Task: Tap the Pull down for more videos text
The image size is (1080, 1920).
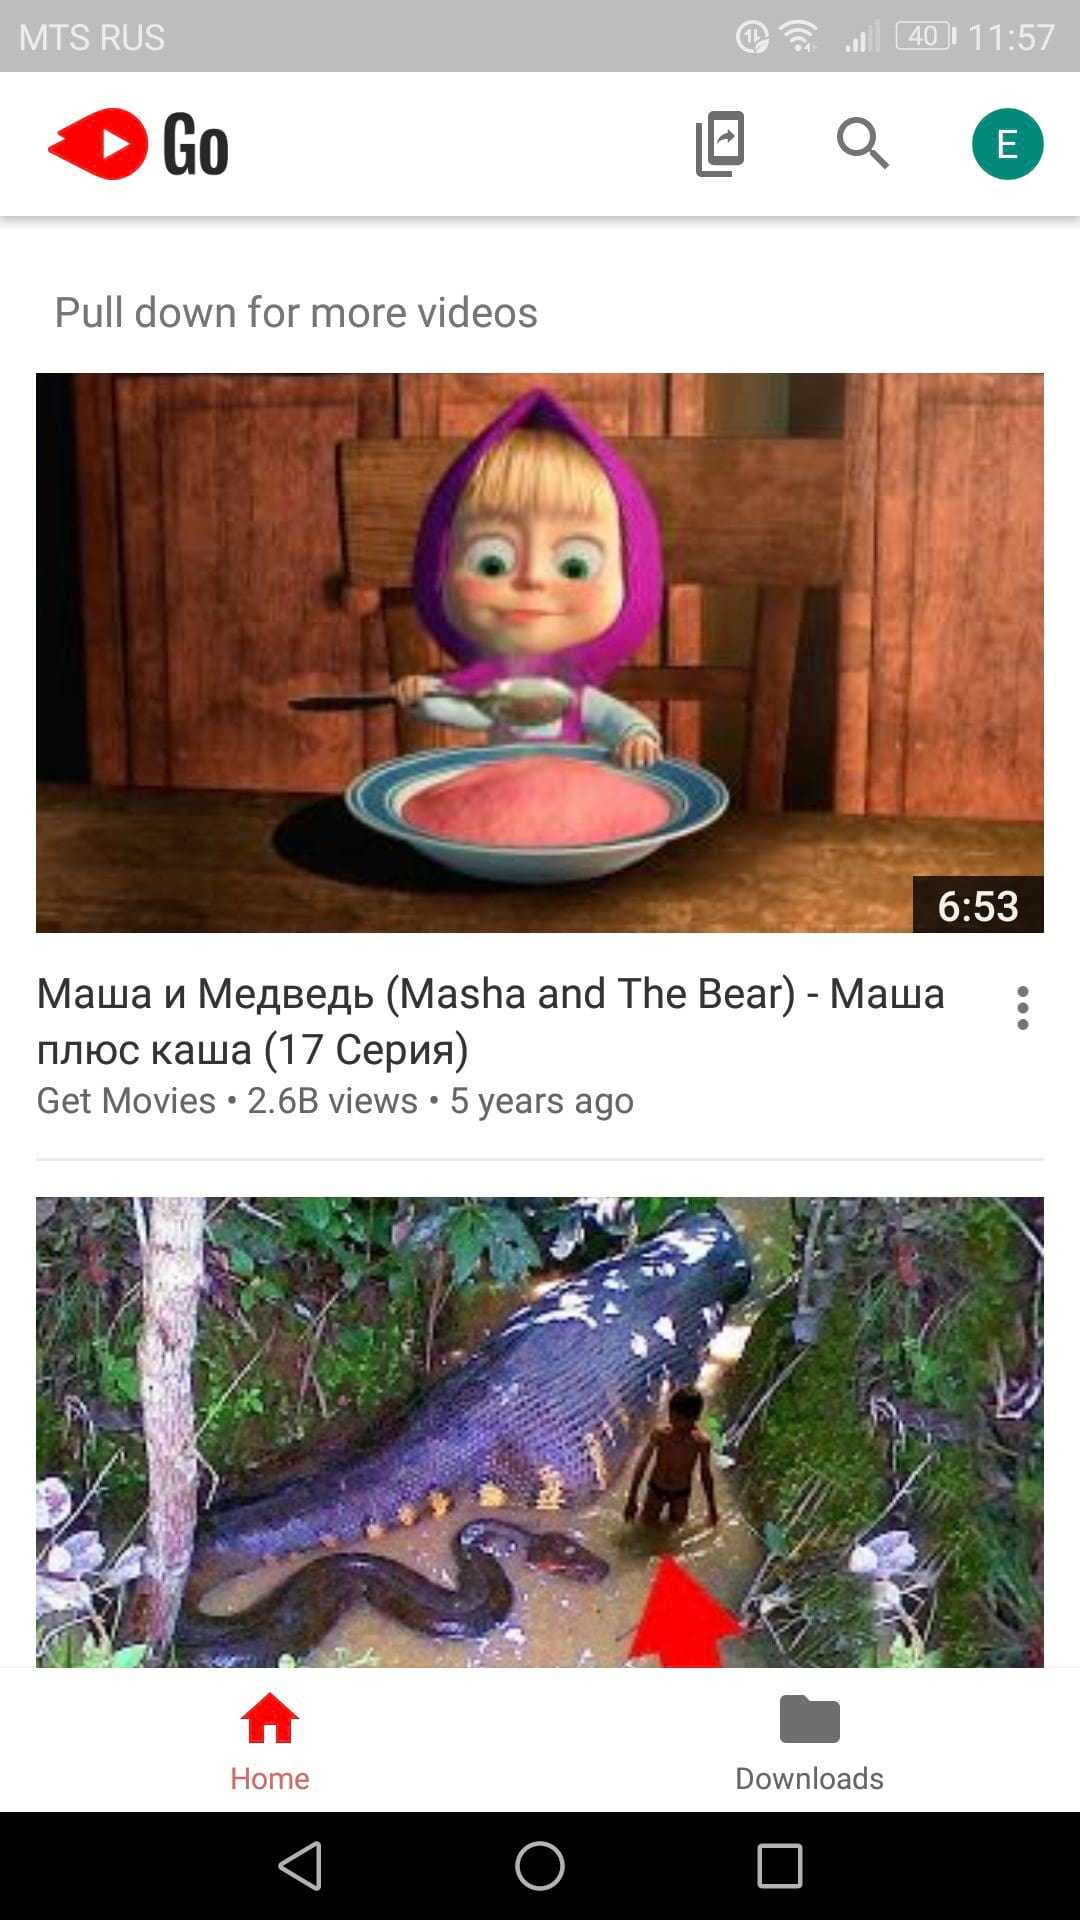Action: 296,312
